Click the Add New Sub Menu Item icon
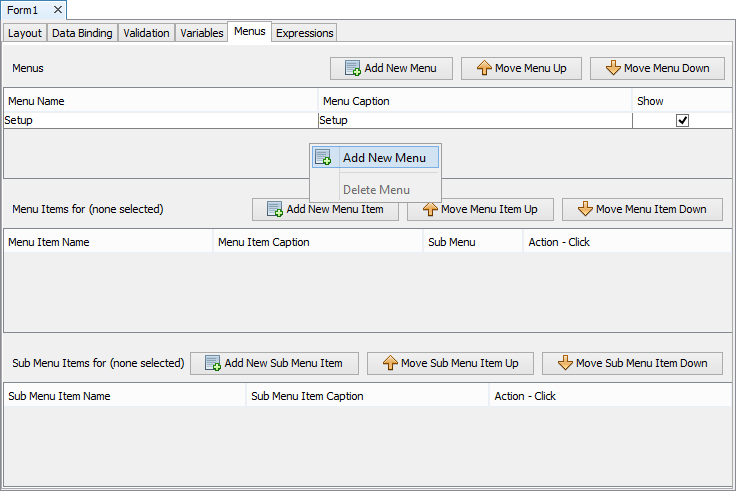 pyautogui.click(x=213, y=363)
